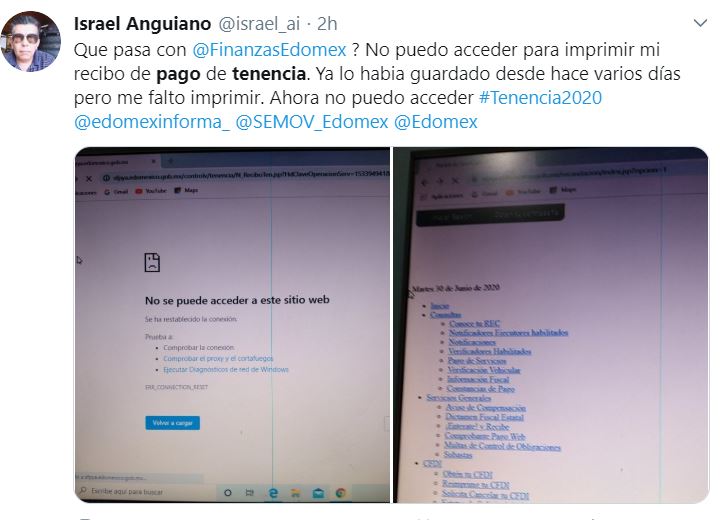Click the File Explorer taskbar icon

pyautogui.click(x=295, y=493)
